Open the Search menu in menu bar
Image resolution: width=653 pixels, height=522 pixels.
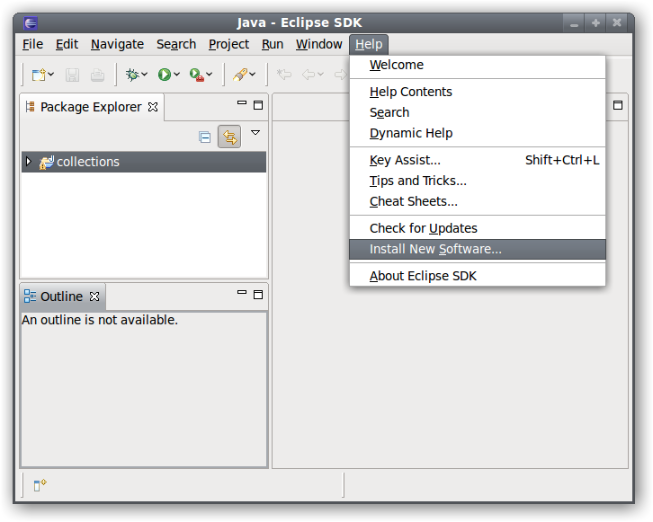pos(176,44)
